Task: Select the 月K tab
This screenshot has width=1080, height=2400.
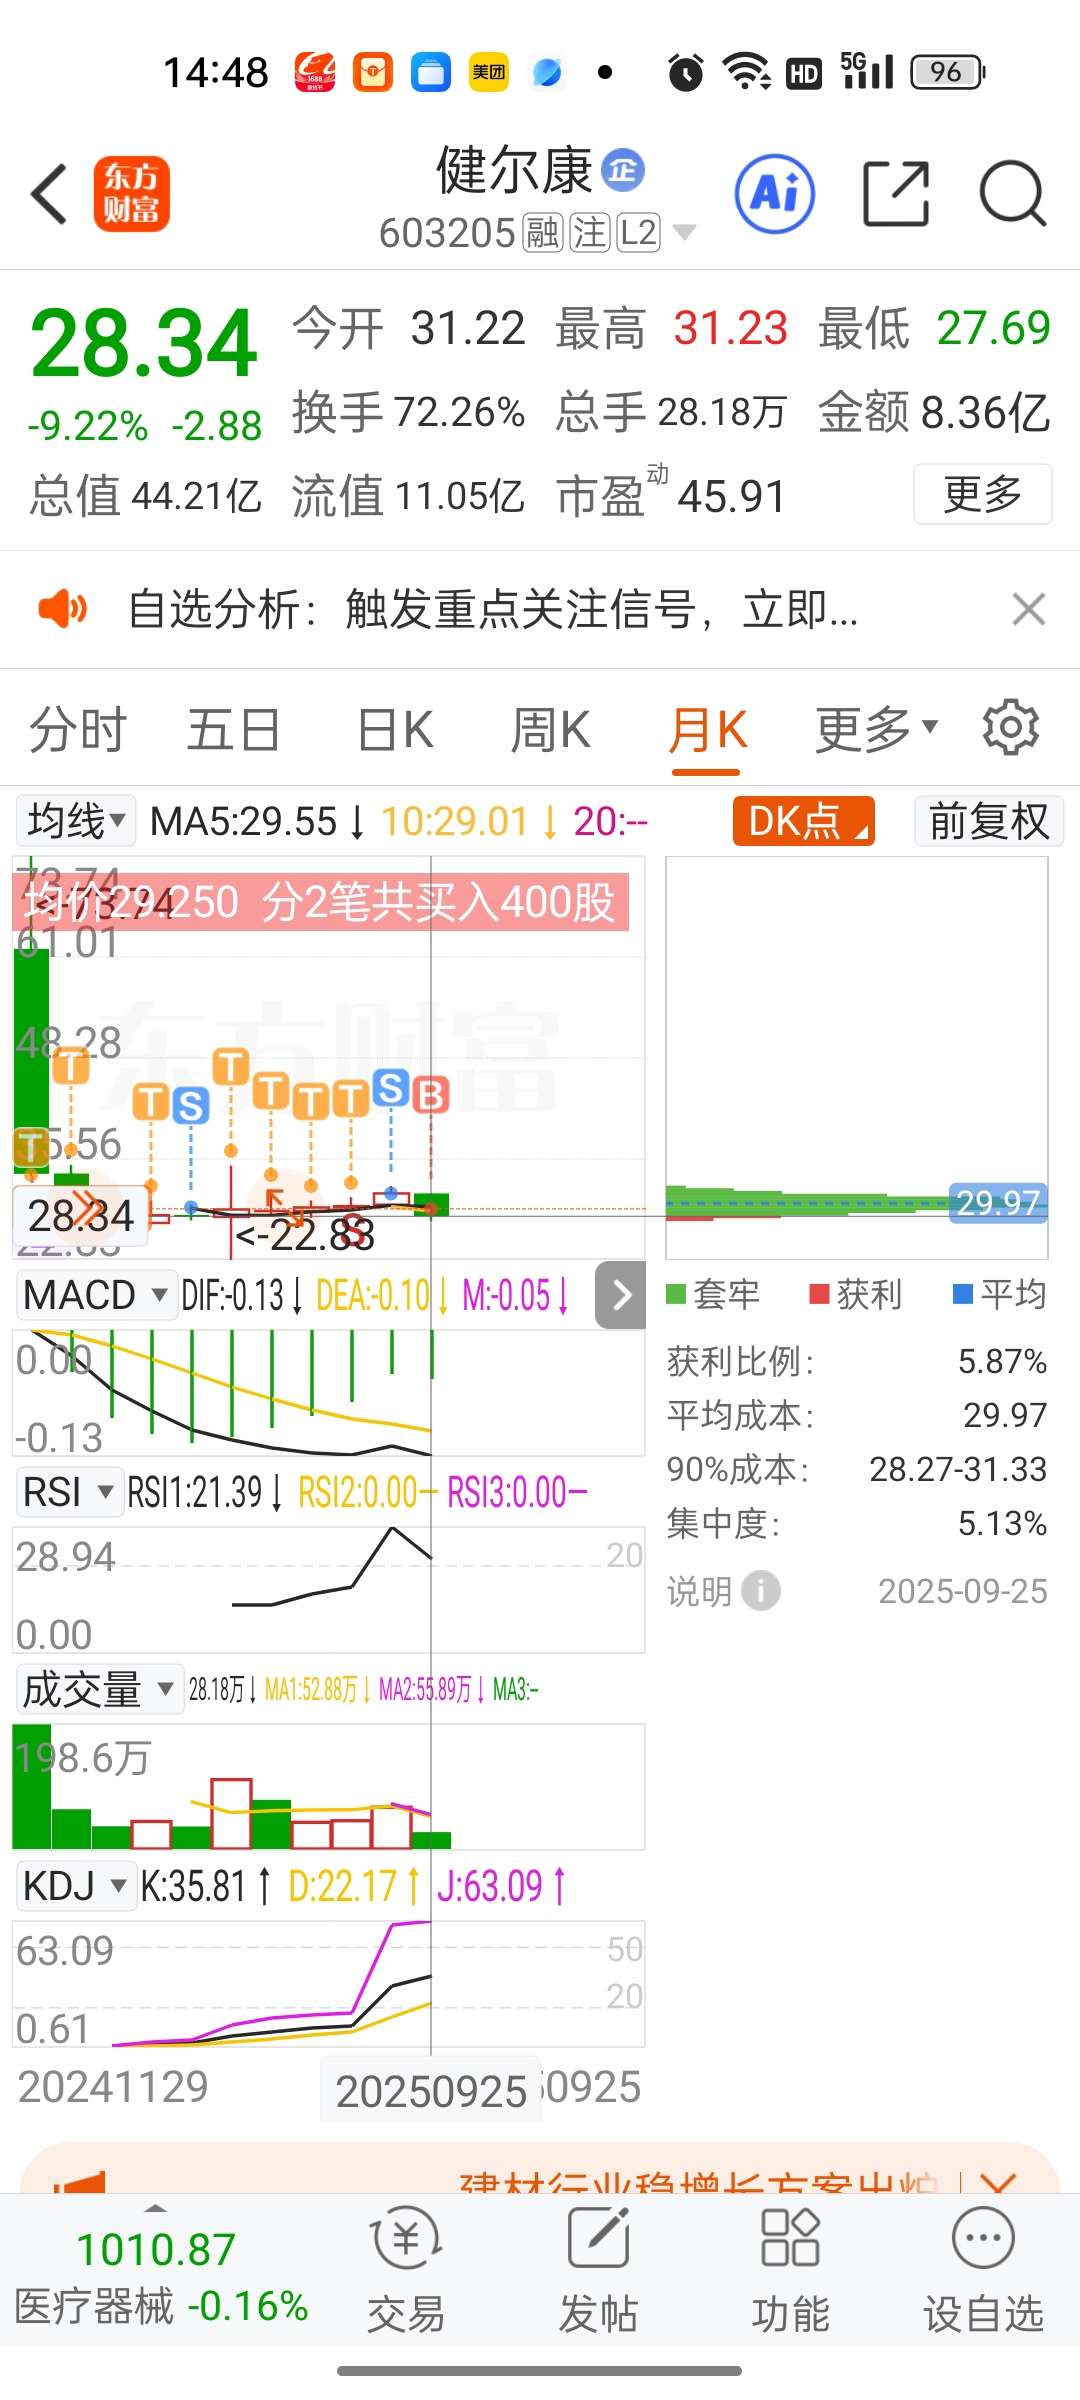Action: click(707, 729)
